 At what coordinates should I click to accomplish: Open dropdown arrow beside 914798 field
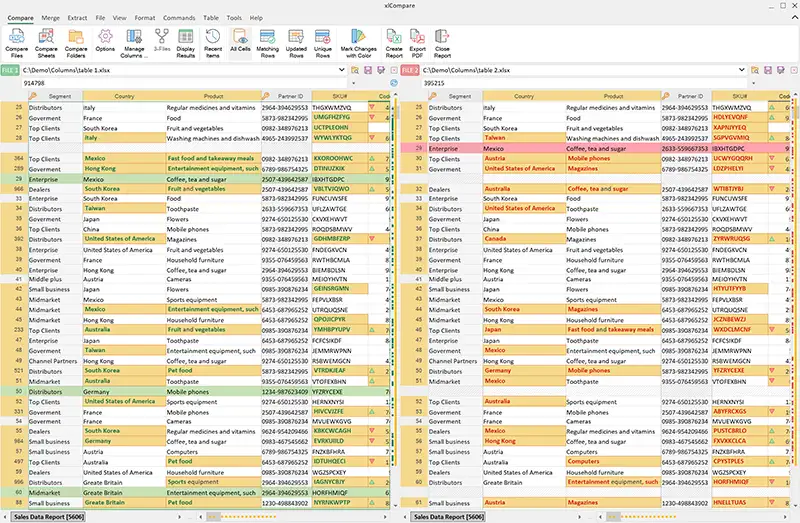pos(354,83)
